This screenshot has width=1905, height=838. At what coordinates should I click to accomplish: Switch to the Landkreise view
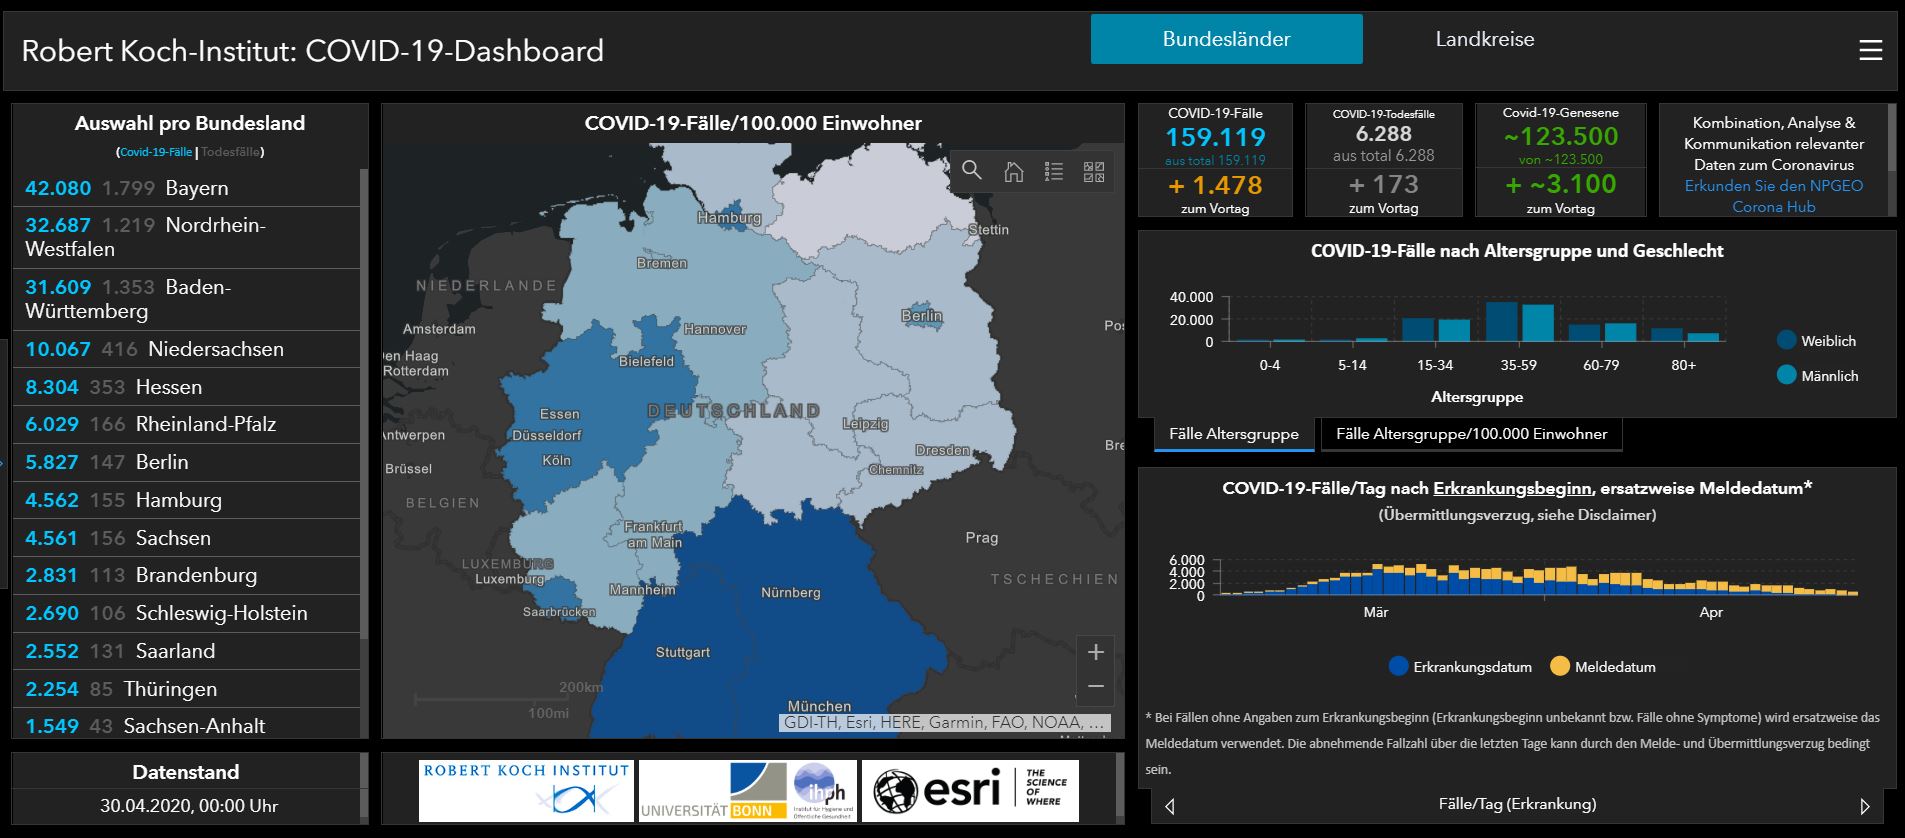(1485, 39)
